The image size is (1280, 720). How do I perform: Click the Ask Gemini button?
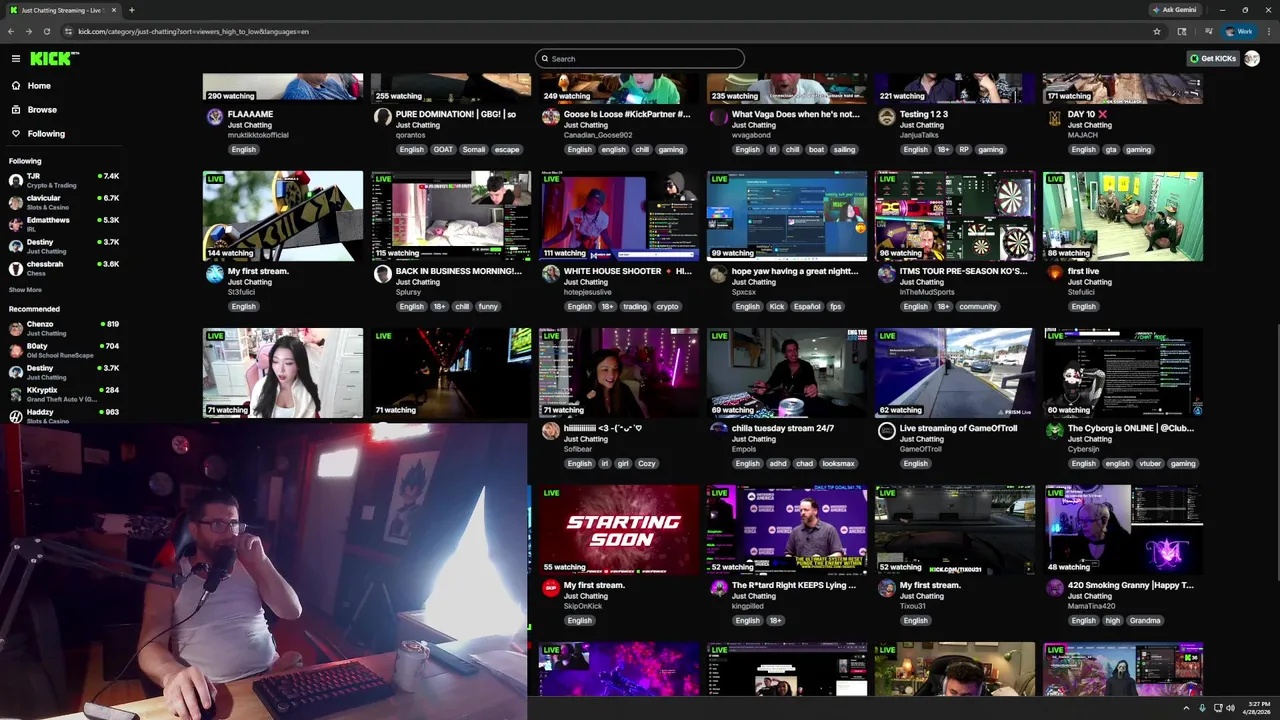1174,10
